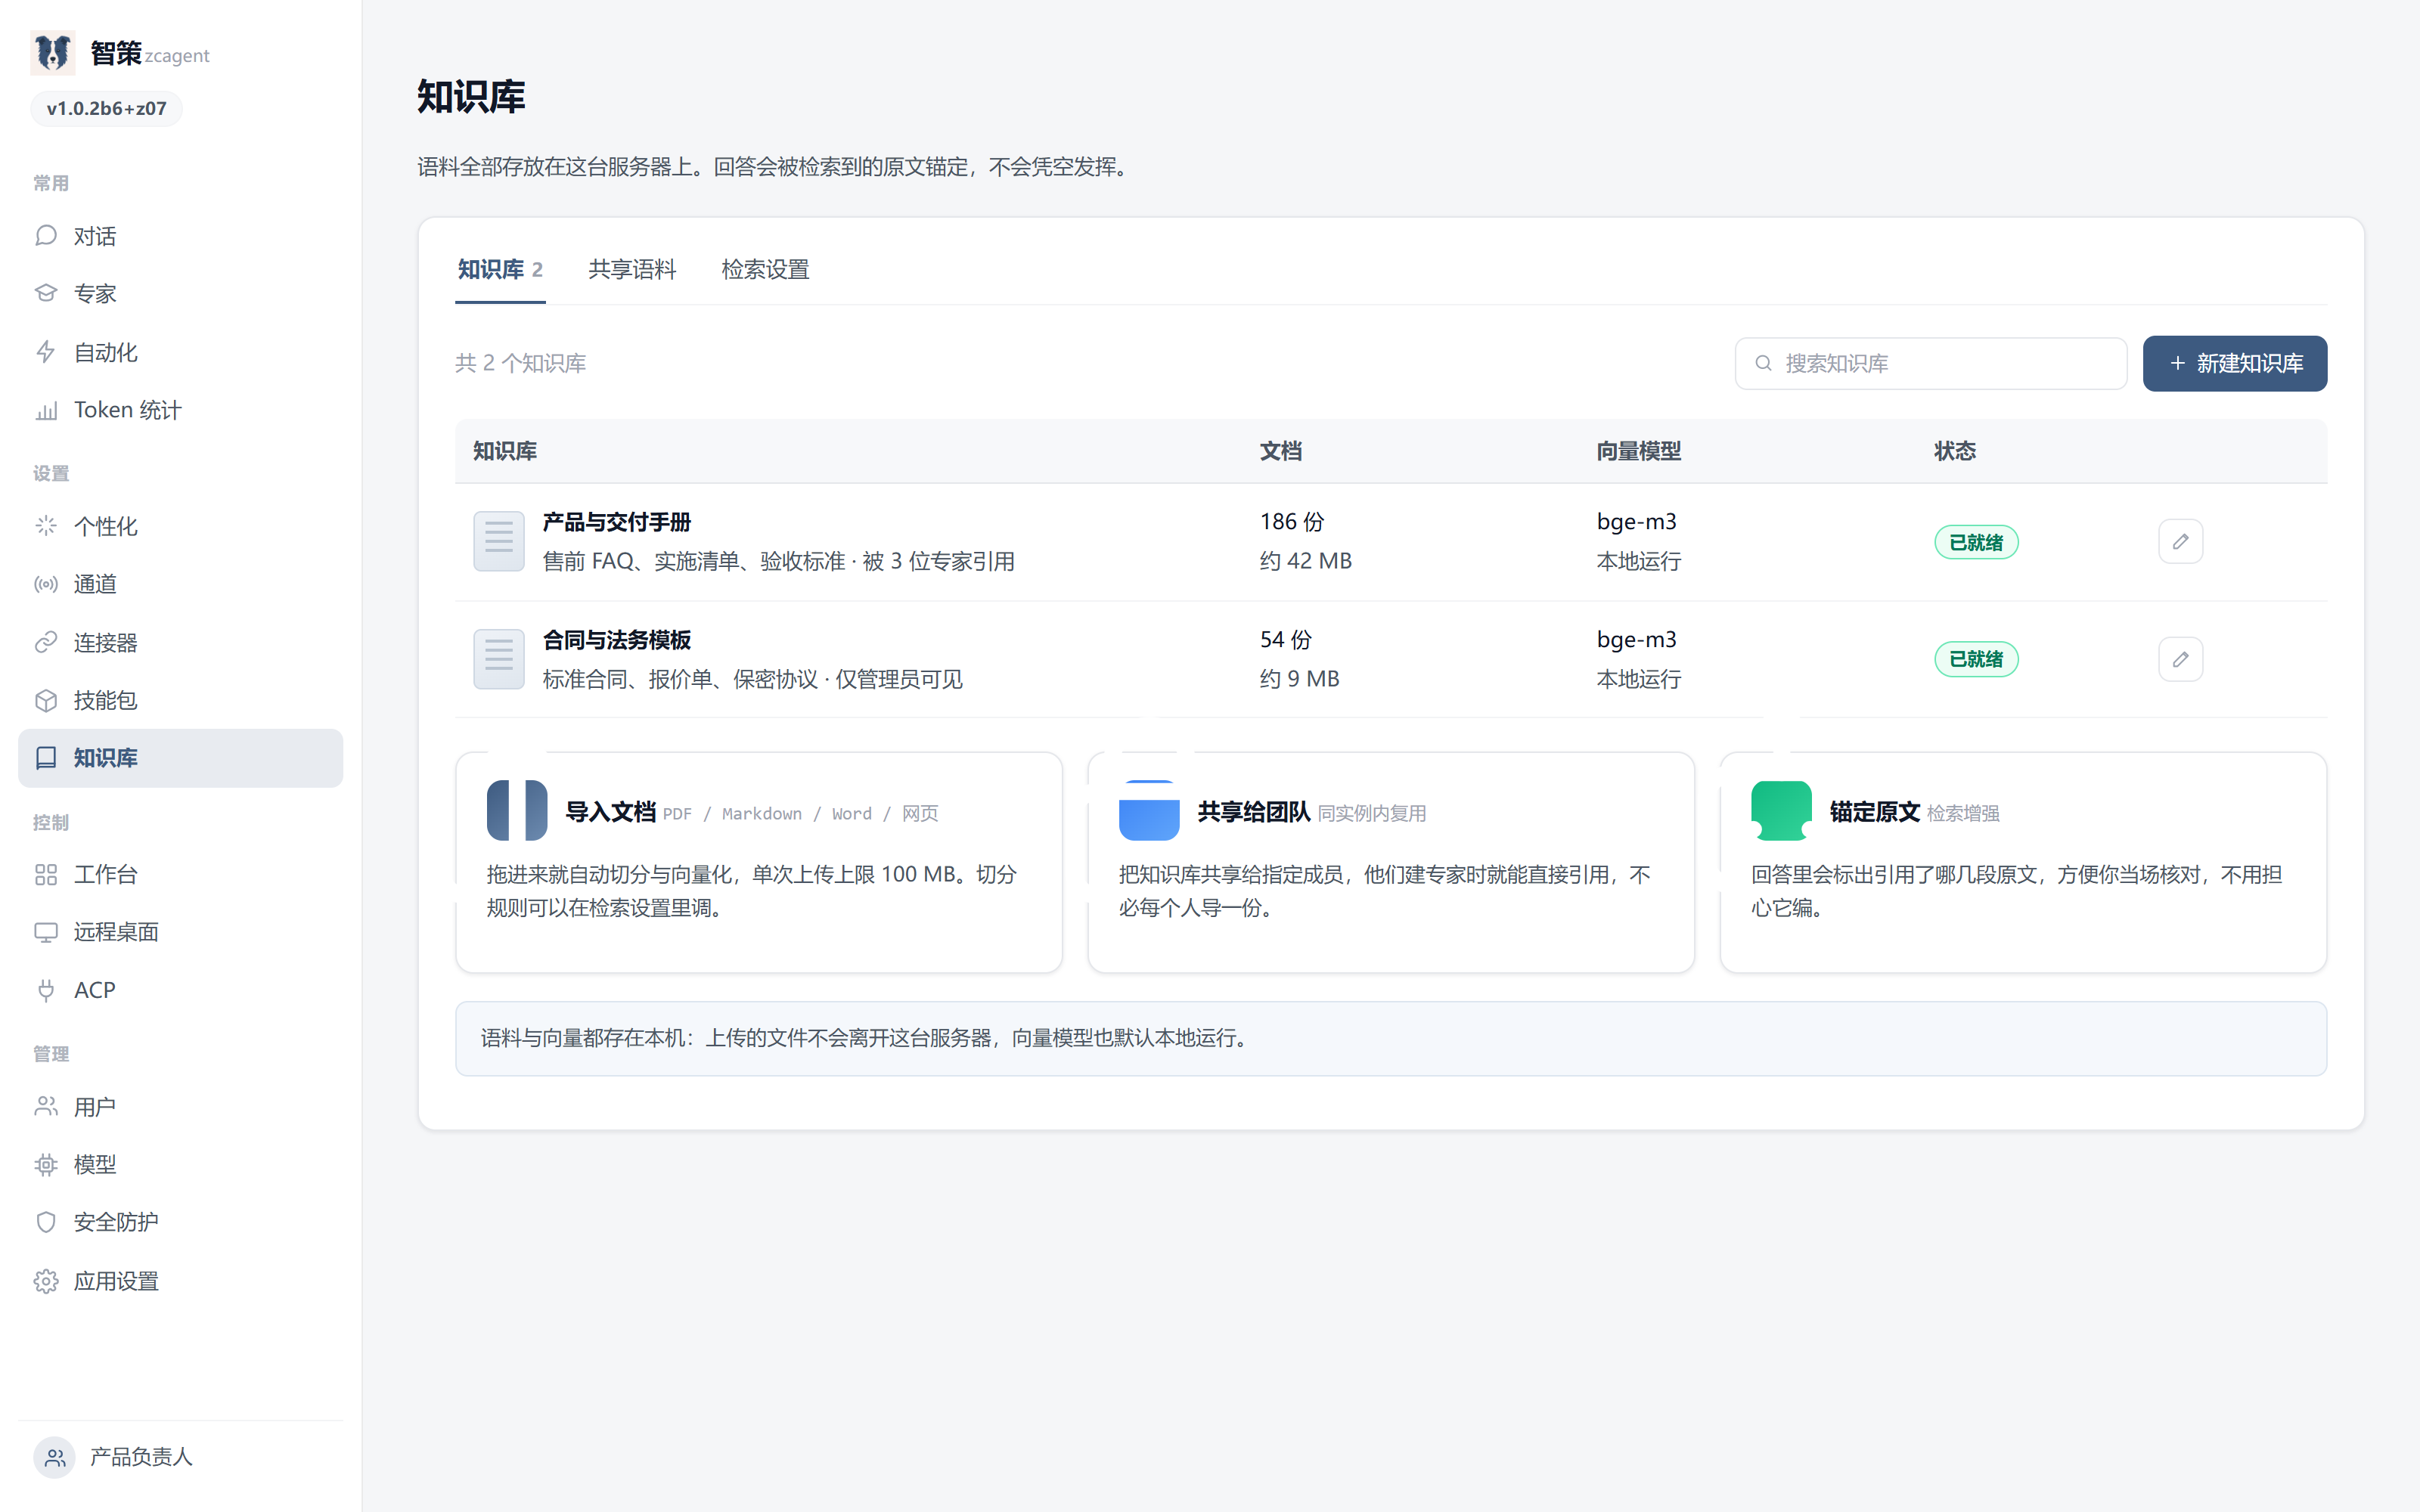The width and height of the screenshot is (2420, 1512).
Task: Click the 应用设置 gear icon
Action: tap(46, 1281)
